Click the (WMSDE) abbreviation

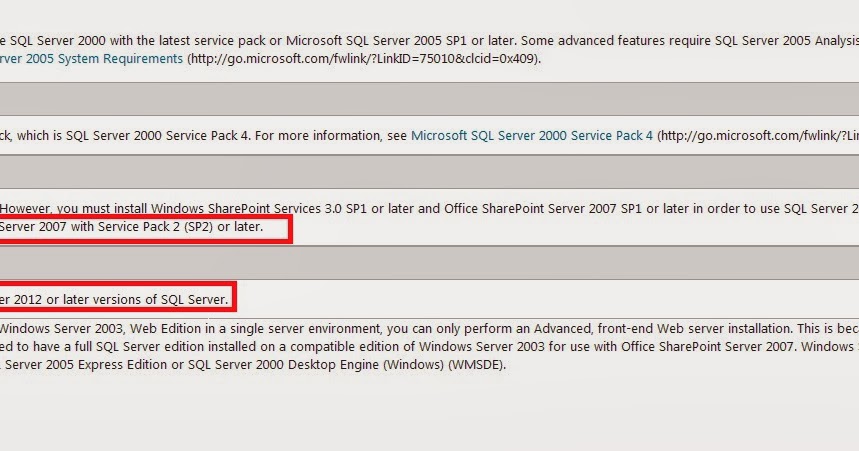tap(476, 364)
